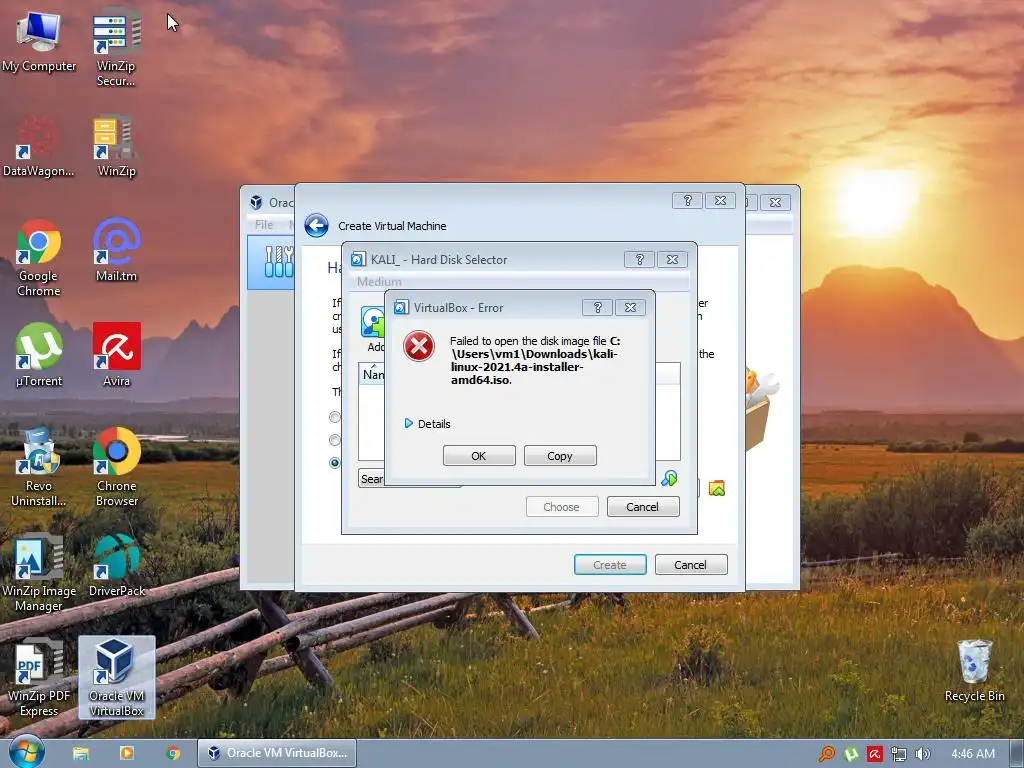Click the Tools icon in VirtualBox Manager sidebar
This screenshot has width=1024, height=768.
[278, 261]
